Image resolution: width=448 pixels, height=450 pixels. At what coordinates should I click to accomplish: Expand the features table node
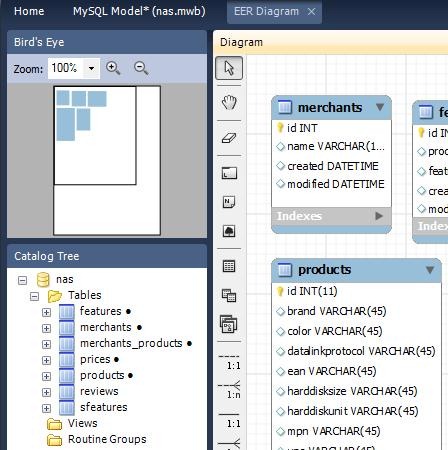point(46,312)
